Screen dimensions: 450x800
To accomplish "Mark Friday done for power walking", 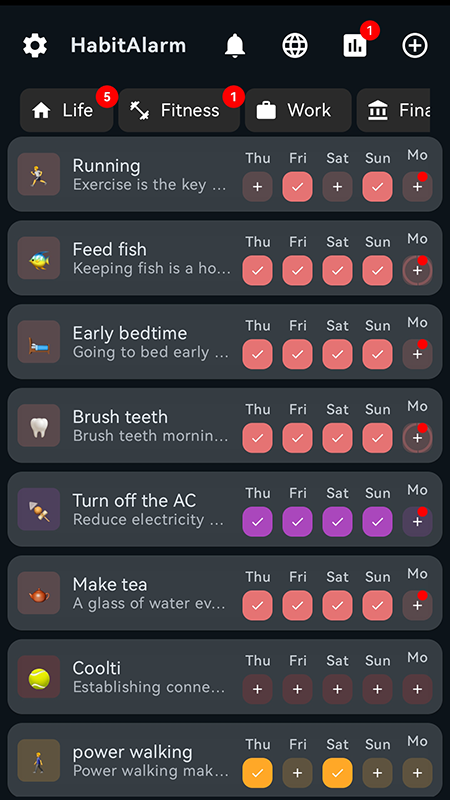I will (x=297, y=773).
